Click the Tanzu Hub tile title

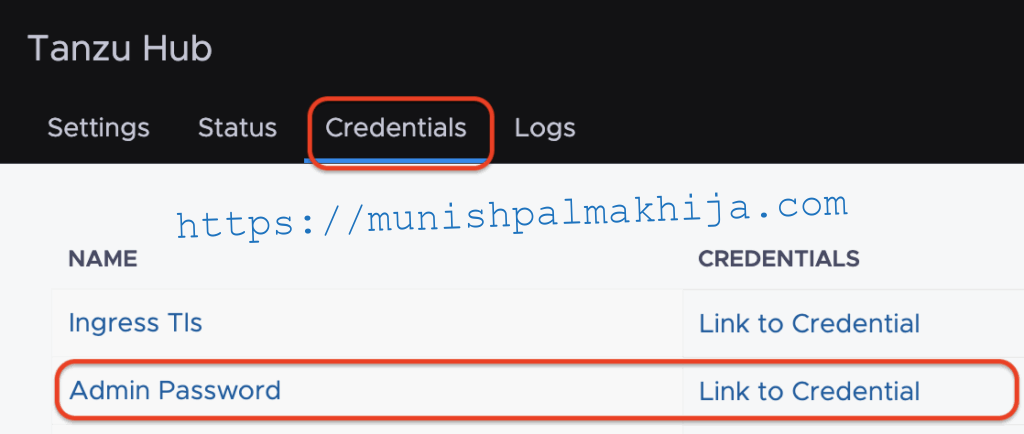point(120,49)
